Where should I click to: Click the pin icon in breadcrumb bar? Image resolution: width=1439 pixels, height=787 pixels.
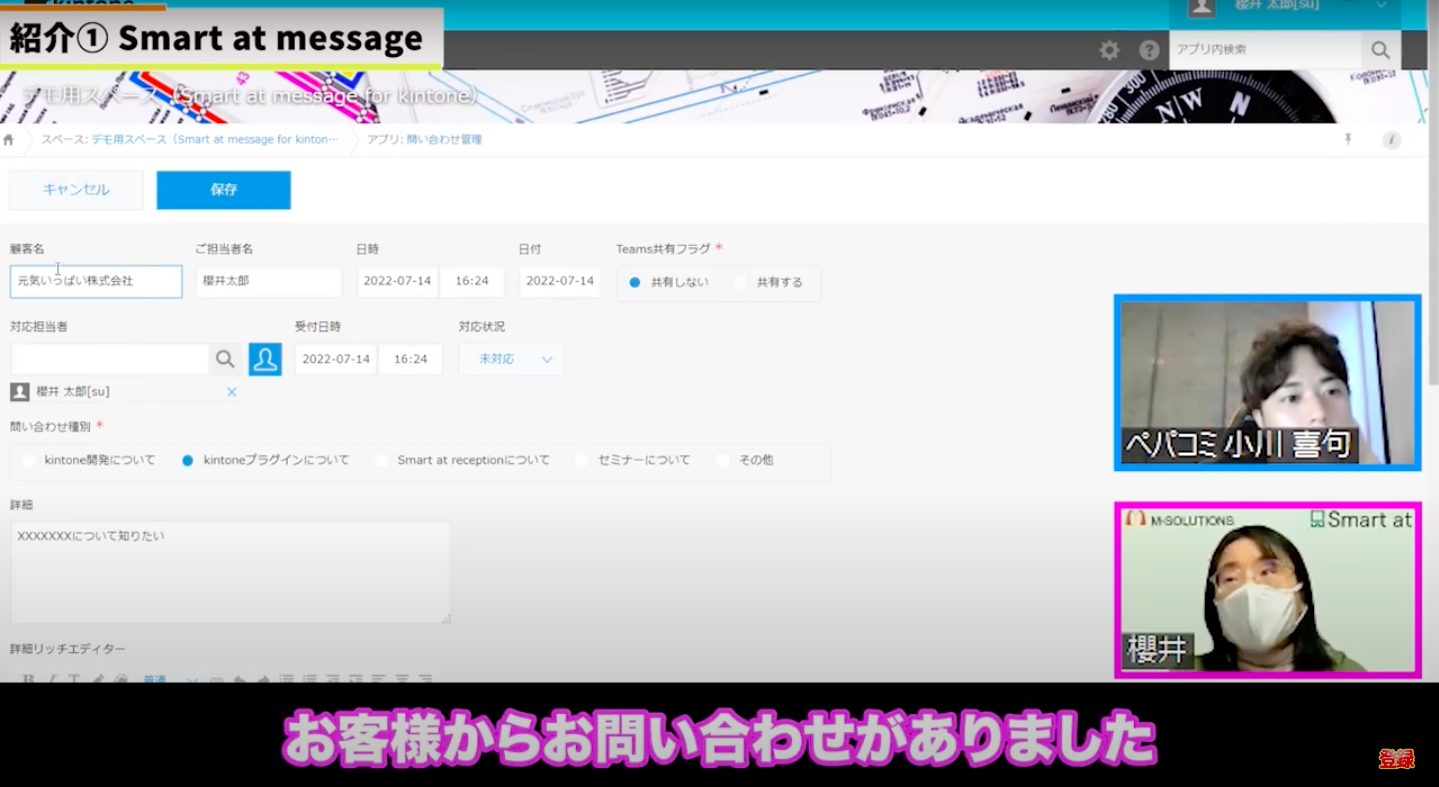point(1348,140)
